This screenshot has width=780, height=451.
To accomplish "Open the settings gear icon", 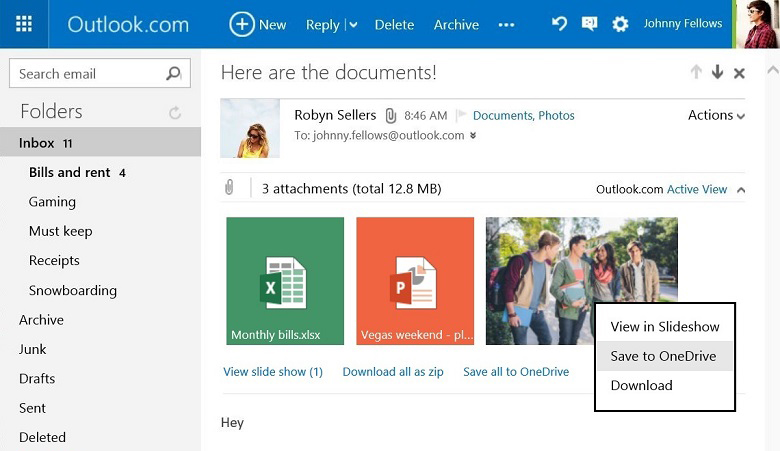I will [x=620, y=24].
